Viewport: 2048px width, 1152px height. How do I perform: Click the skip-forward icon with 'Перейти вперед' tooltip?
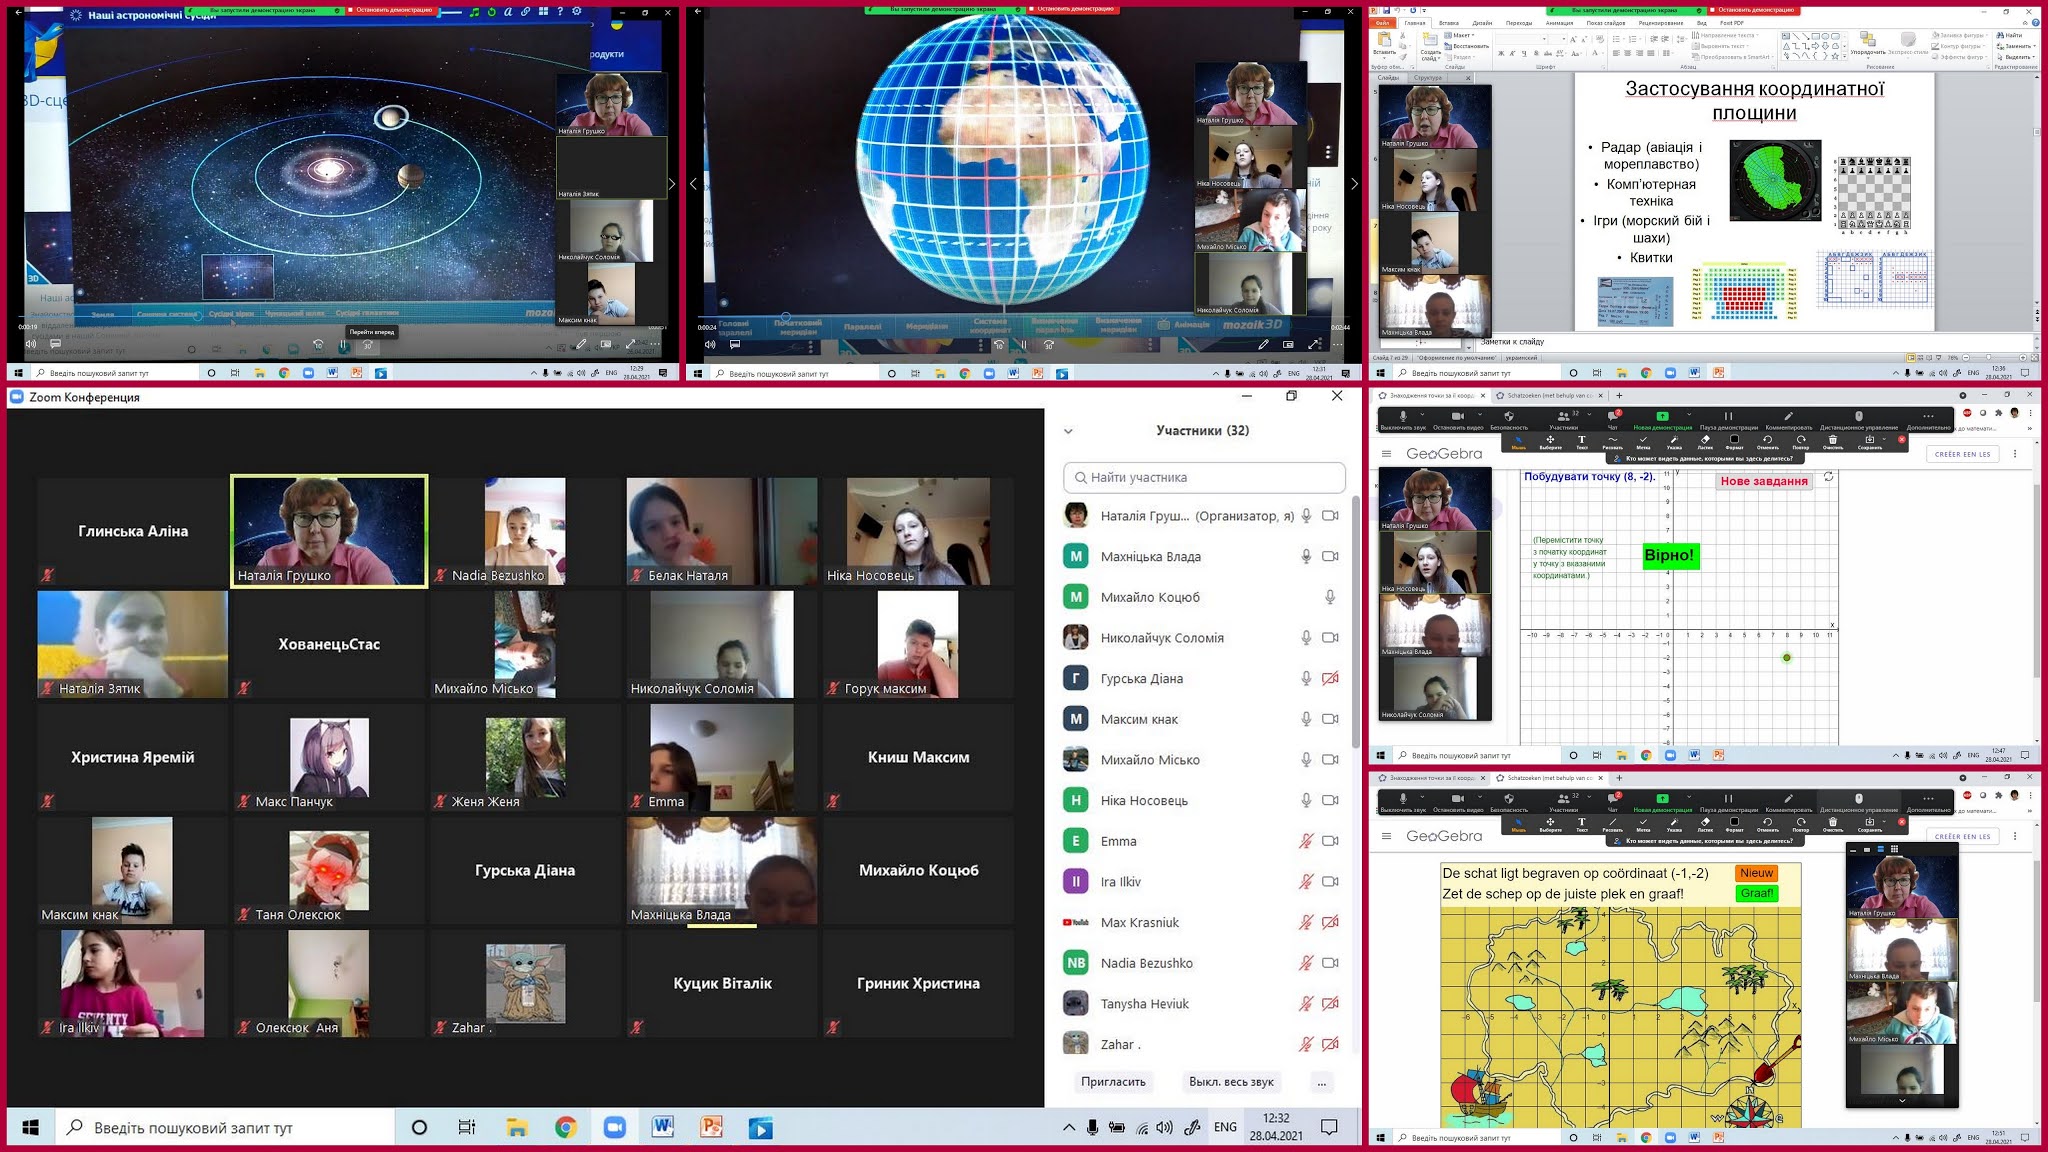coord(368,345)
